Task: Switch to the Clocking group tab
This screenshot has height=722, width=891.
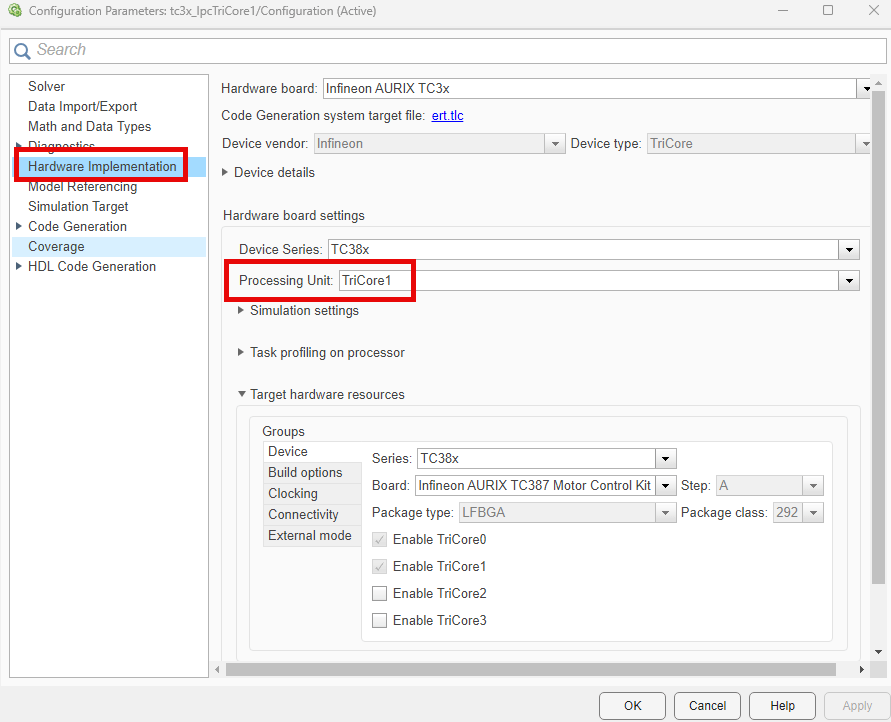Action: click(x=292, y=493)
